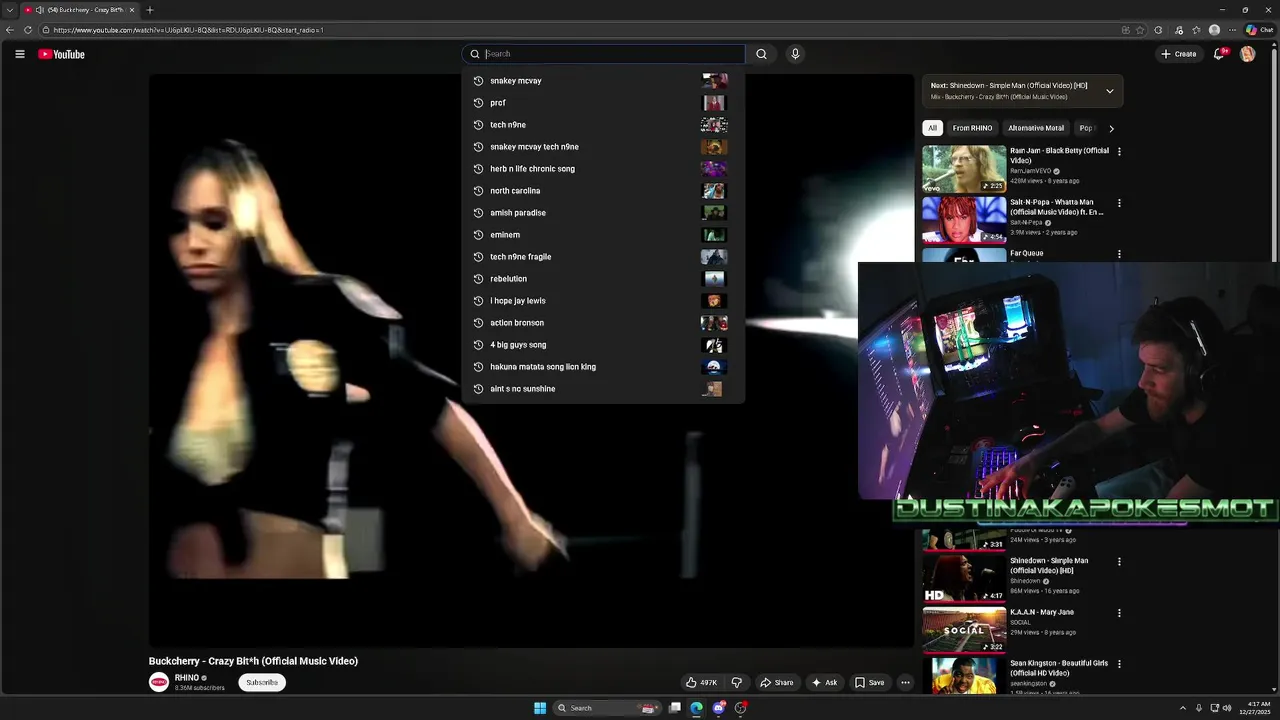Like the Buckcherry video (497K)
Image resolution: width=1280 pixels, height=720 pixels.
701,682
